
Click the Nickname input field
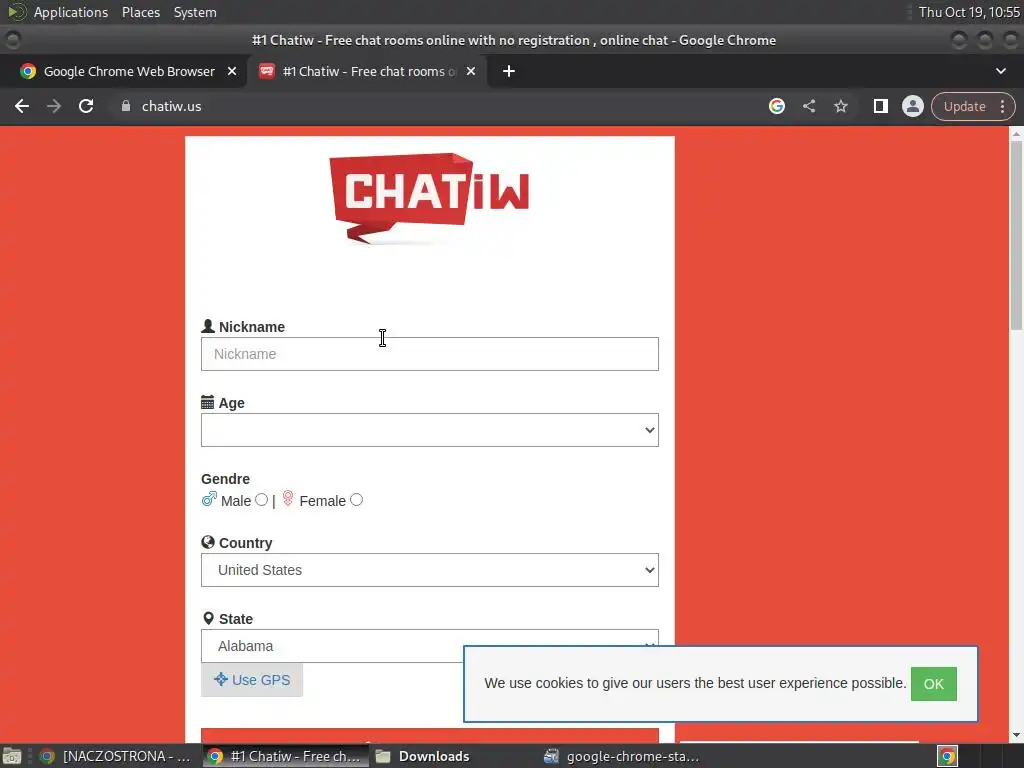coord(430,354)
